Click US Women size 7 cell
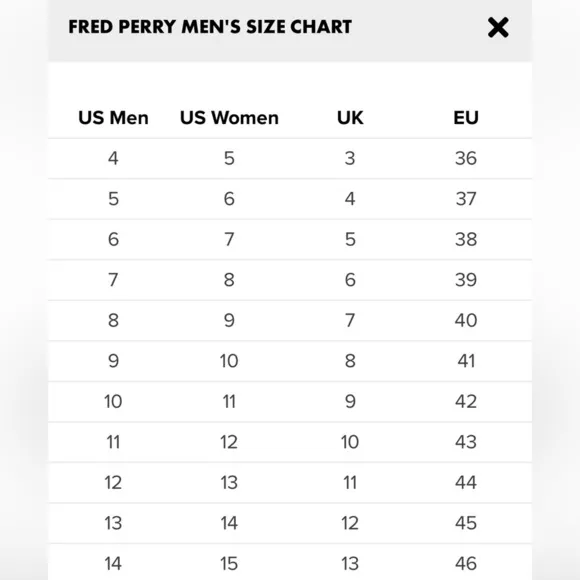This screenshot has height=580, width=580. tap(229, 239)
